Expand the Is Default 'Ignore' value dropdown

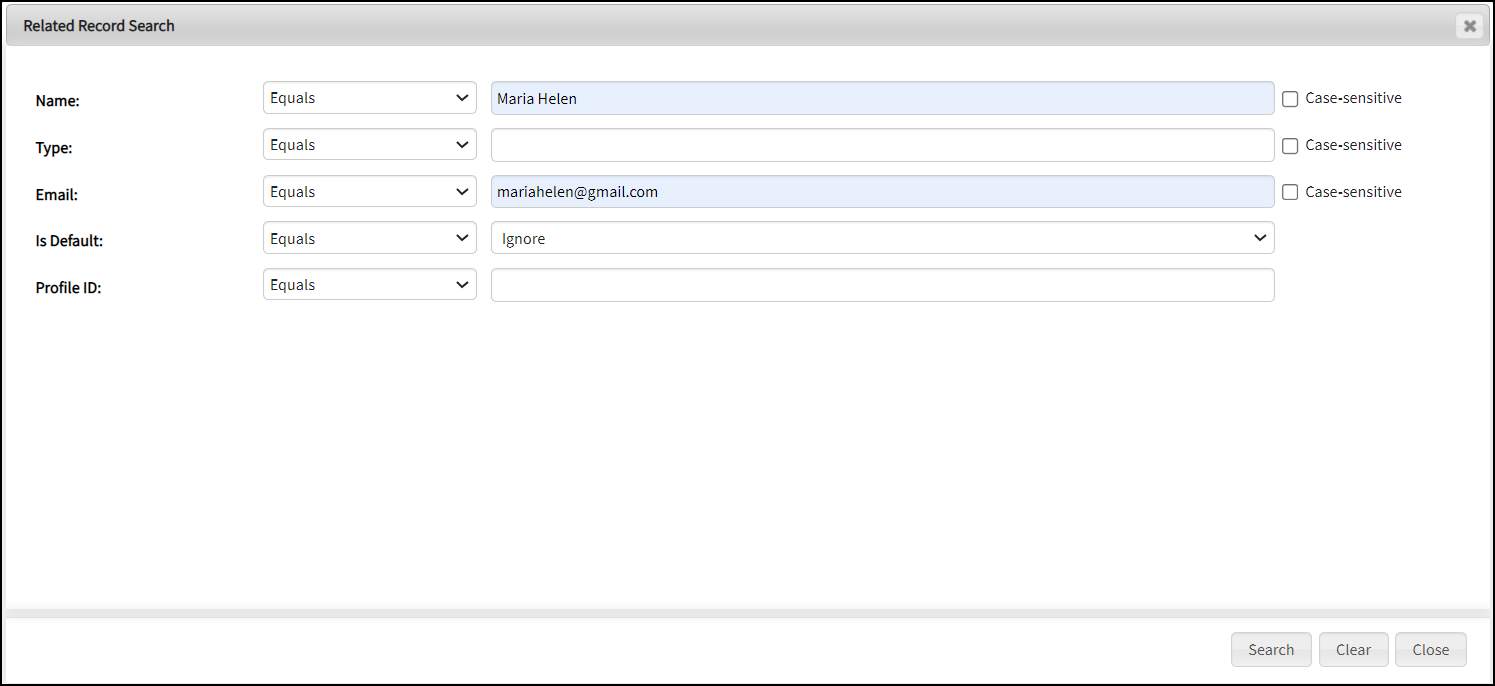pyautogui.click(x=882, y=239)
